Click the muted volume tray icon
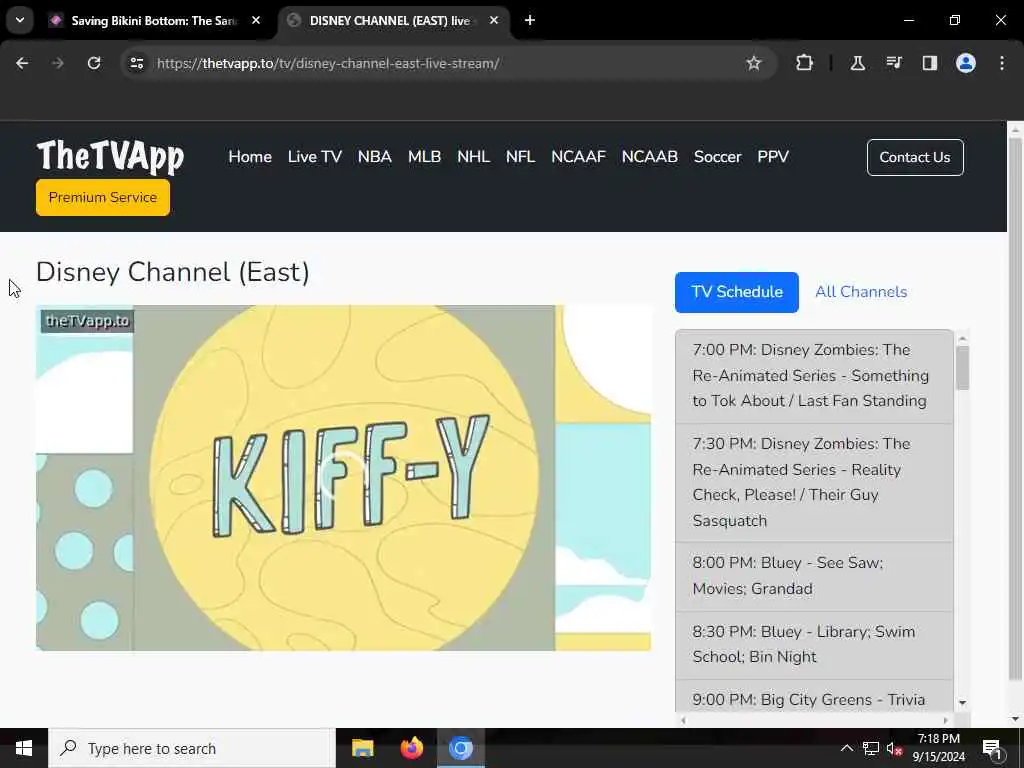Screen dimensions: 1024x768 pos(894,748)
